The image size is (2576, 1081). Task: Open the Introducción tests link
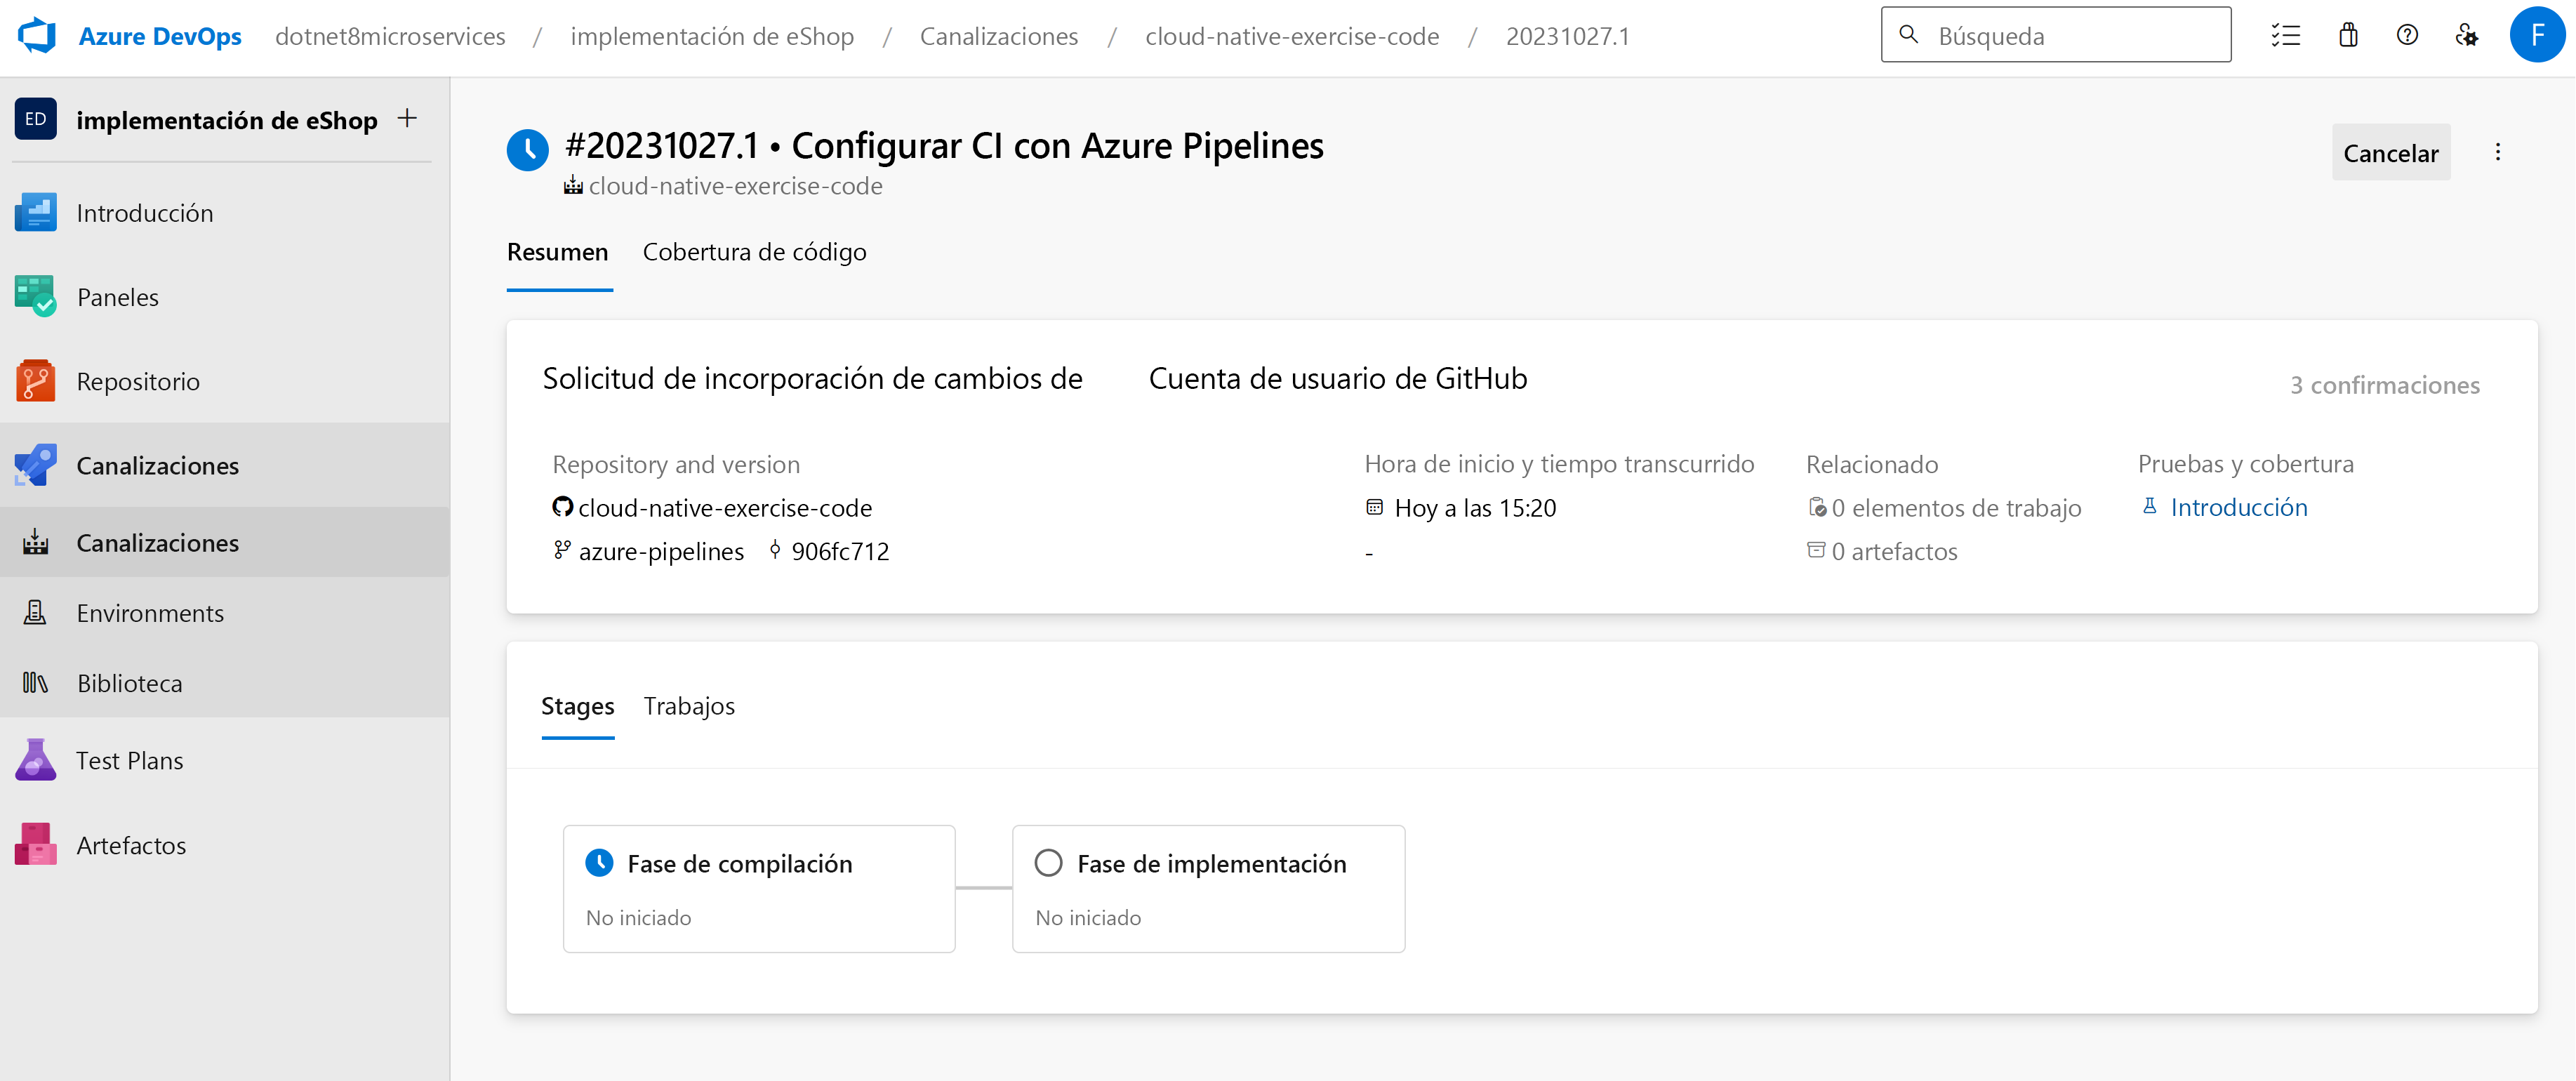click(x=2238, y=507)
